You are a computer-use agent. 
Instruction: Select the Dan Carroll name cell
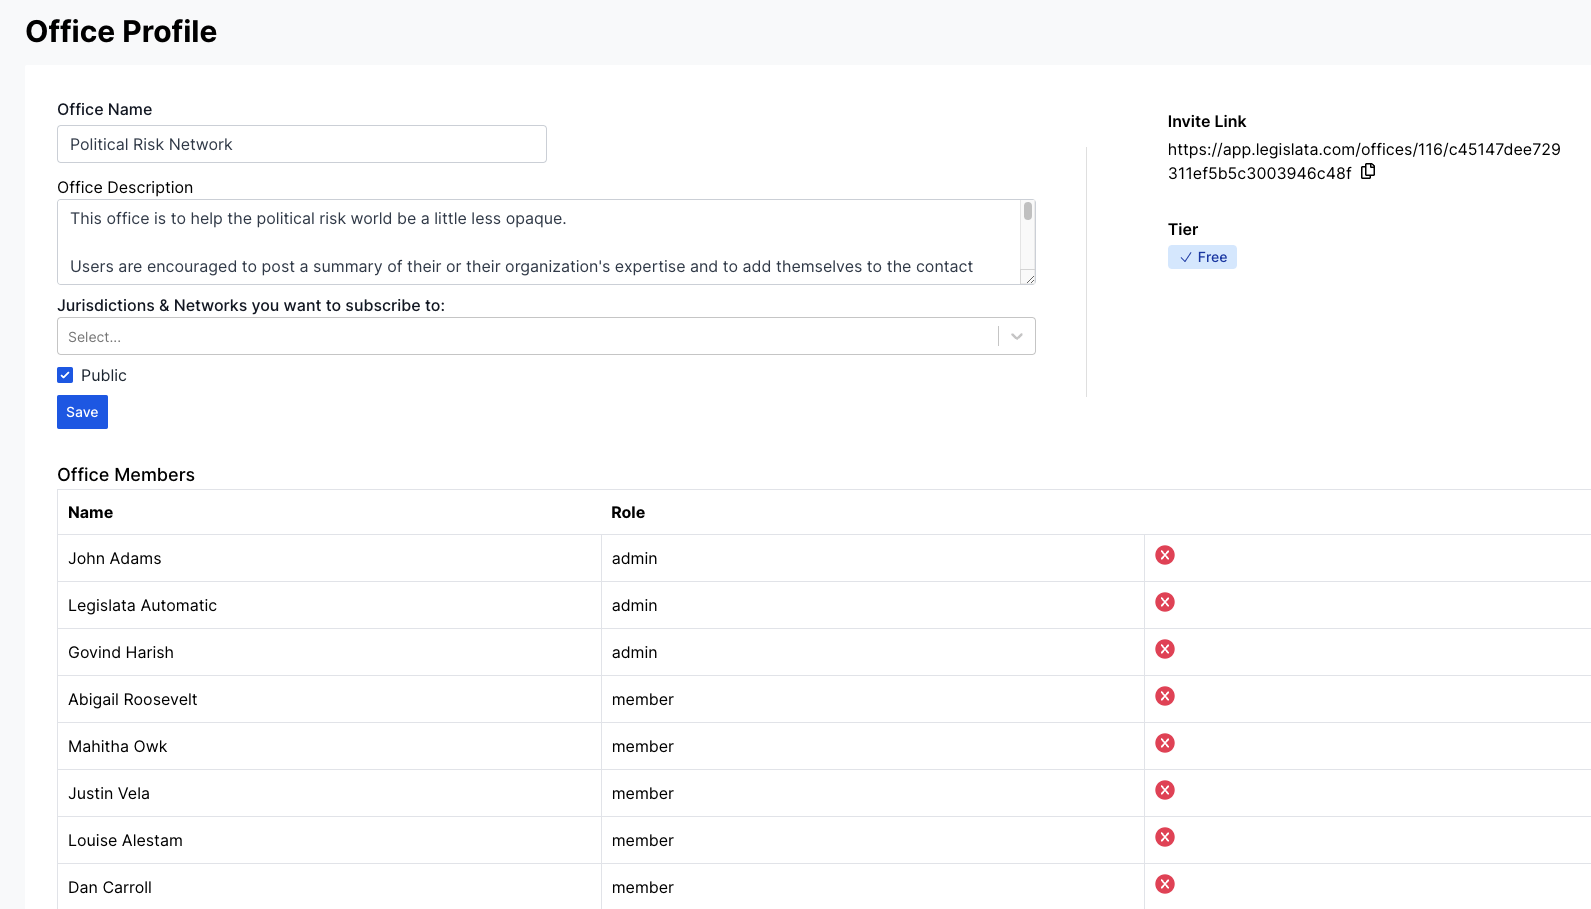(329, 887)
